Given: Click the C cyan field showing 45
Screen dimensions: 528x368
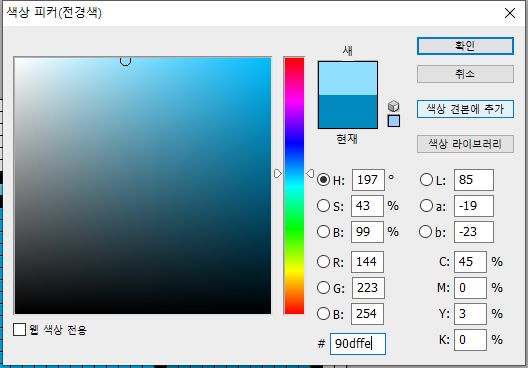Looking at the screenshot, I should 470,262.
